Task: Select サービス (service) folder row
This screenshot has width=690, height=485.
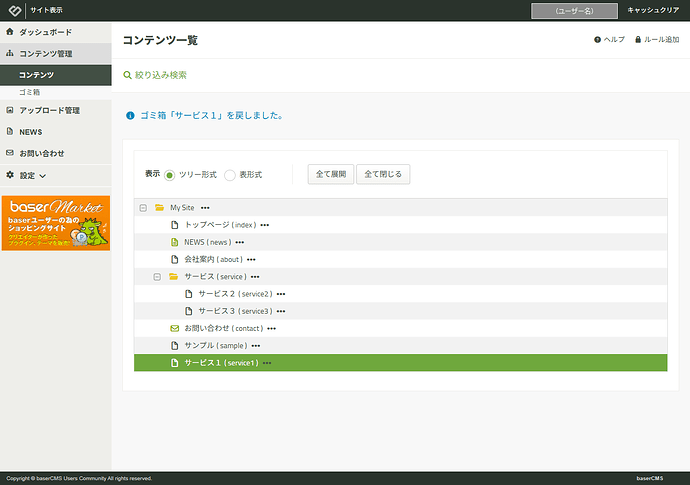Action: tap(400, 277)
